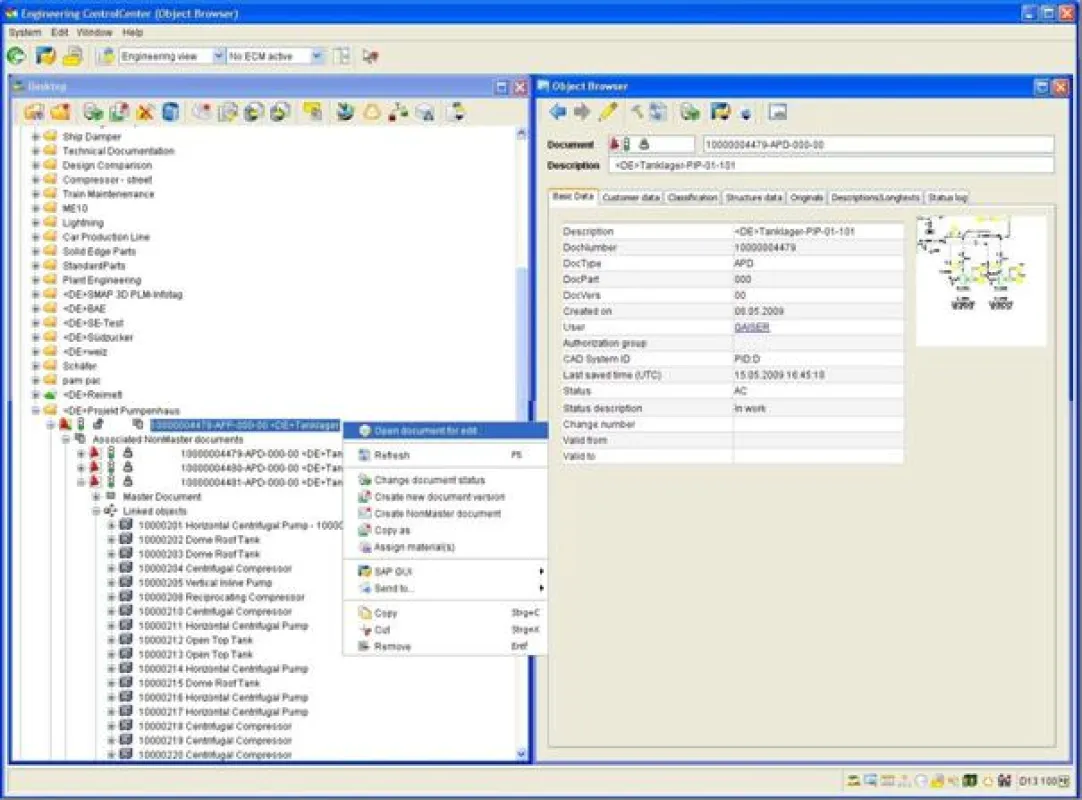The height and width of the screenshot is (800, 1082).
Task: Click the blue left arrow in Object Browser toolbar
Action: tap(558, 112)
